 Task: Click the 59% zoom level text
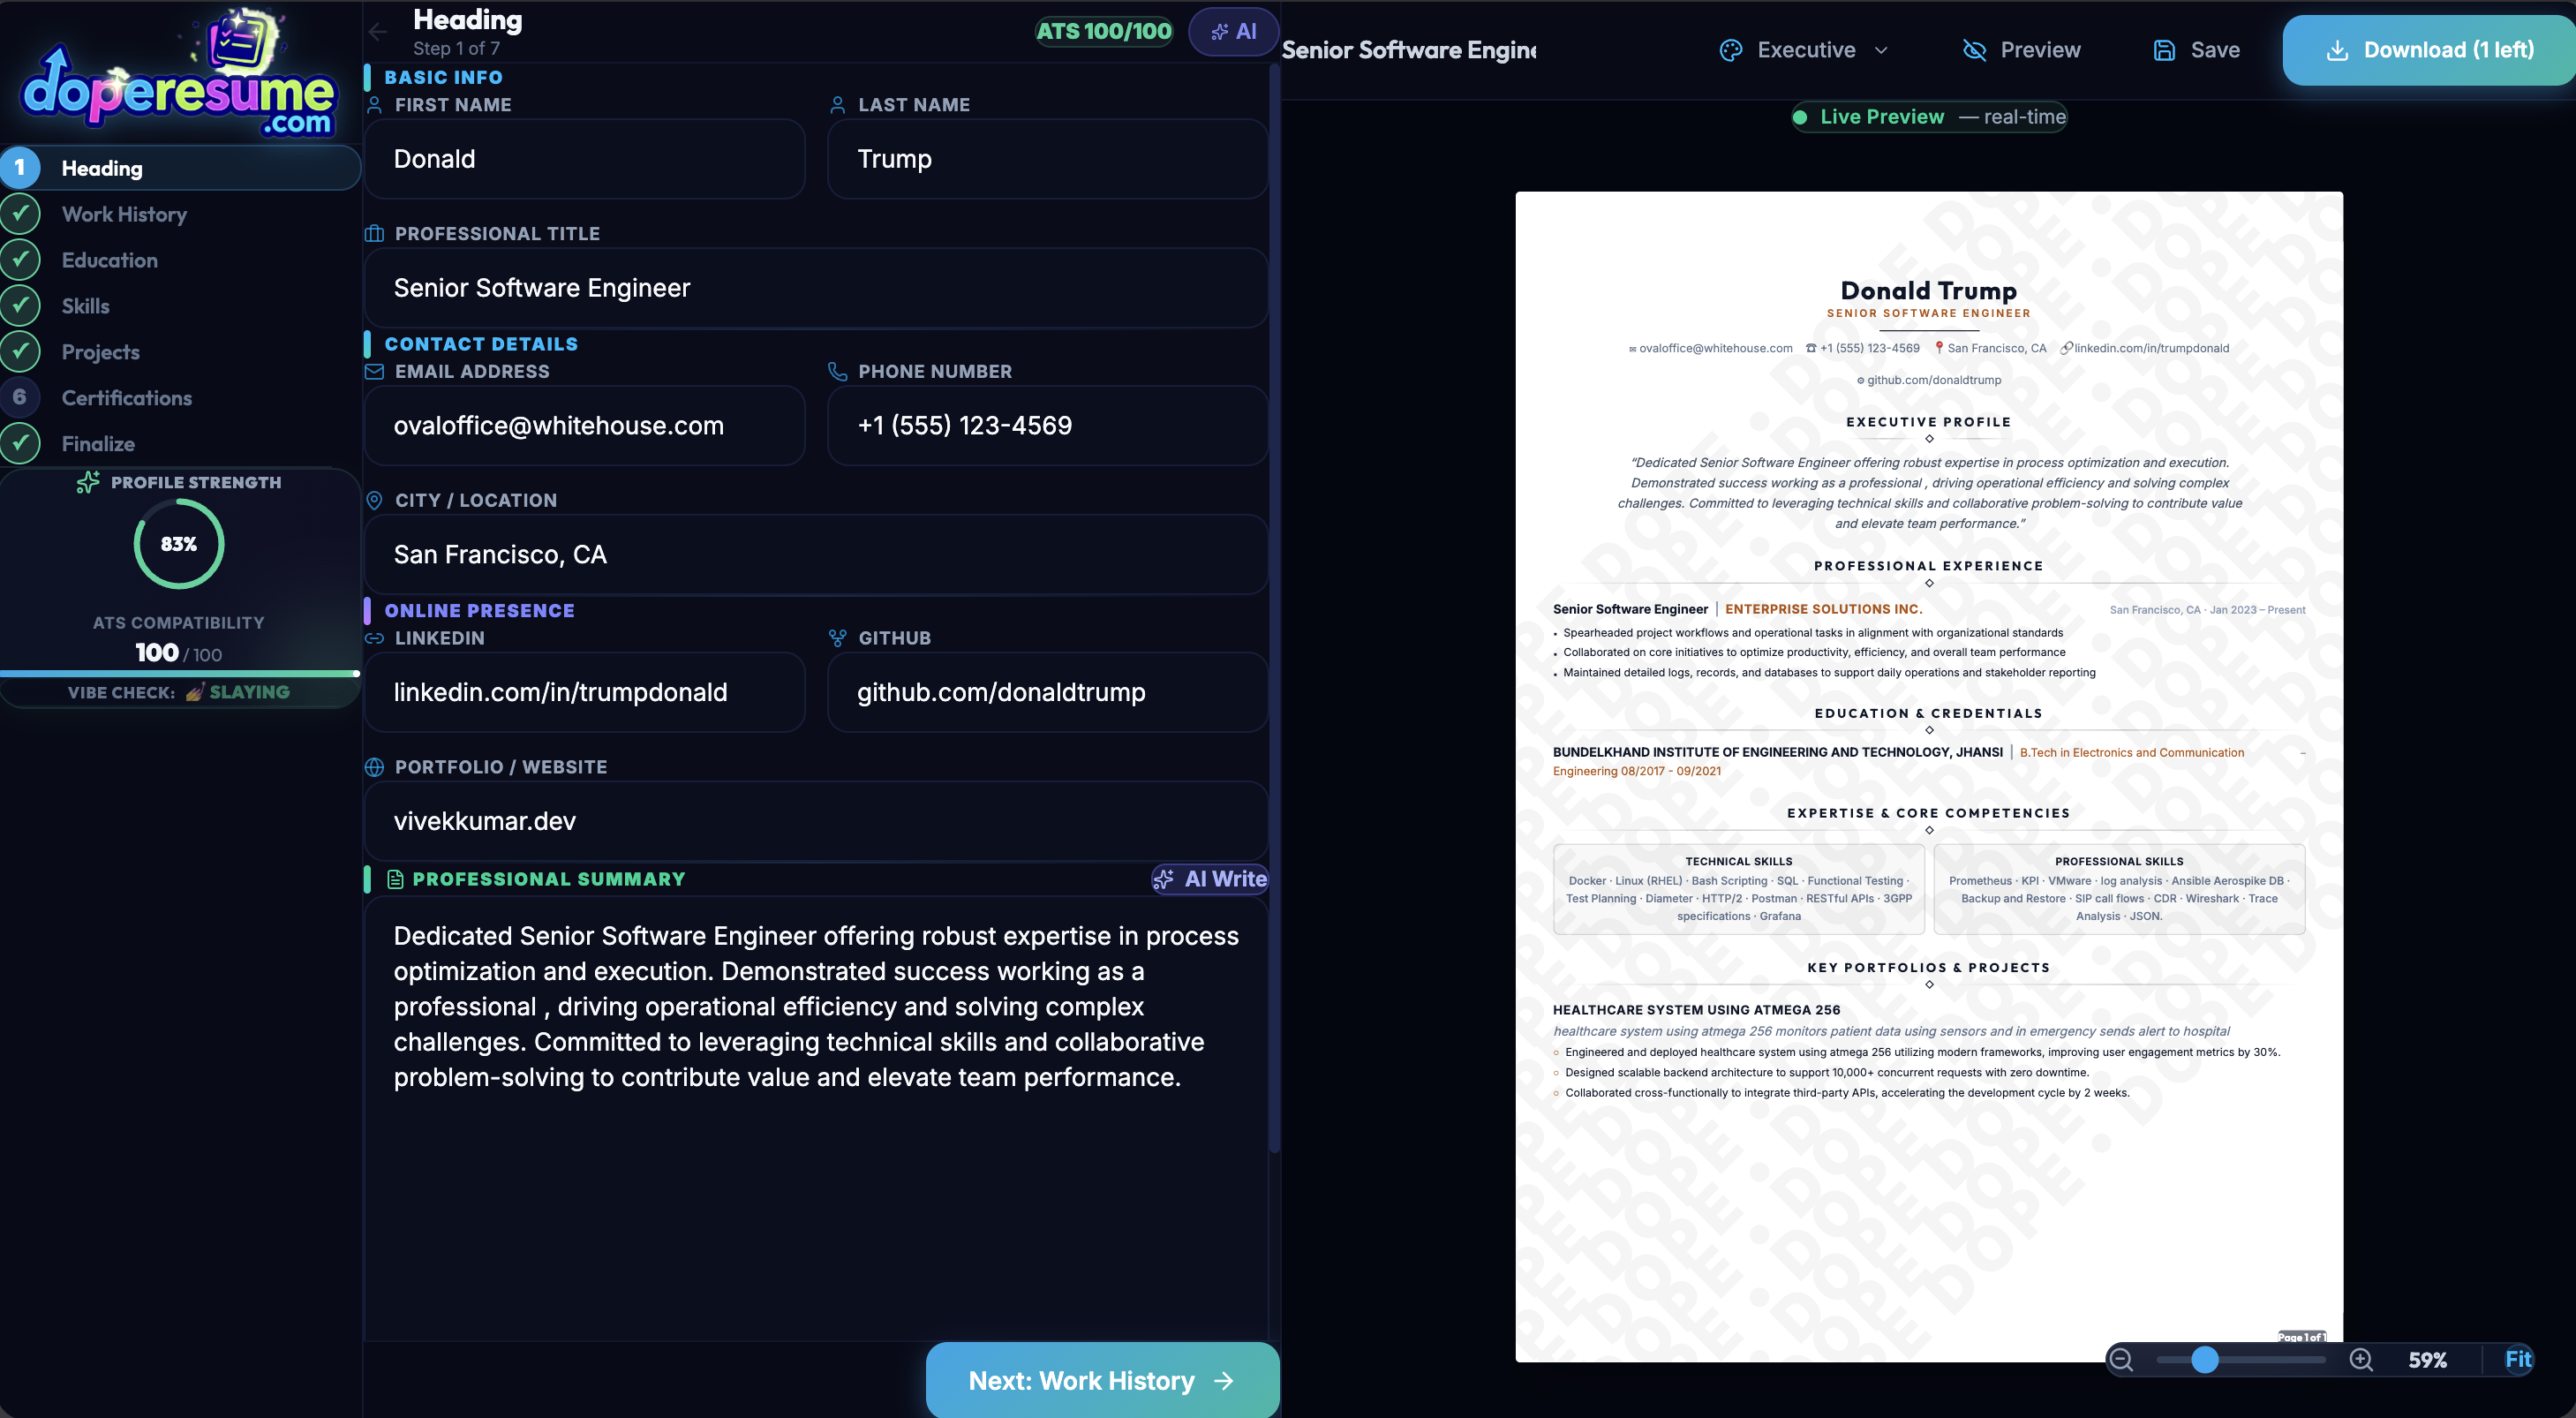2427,1360
